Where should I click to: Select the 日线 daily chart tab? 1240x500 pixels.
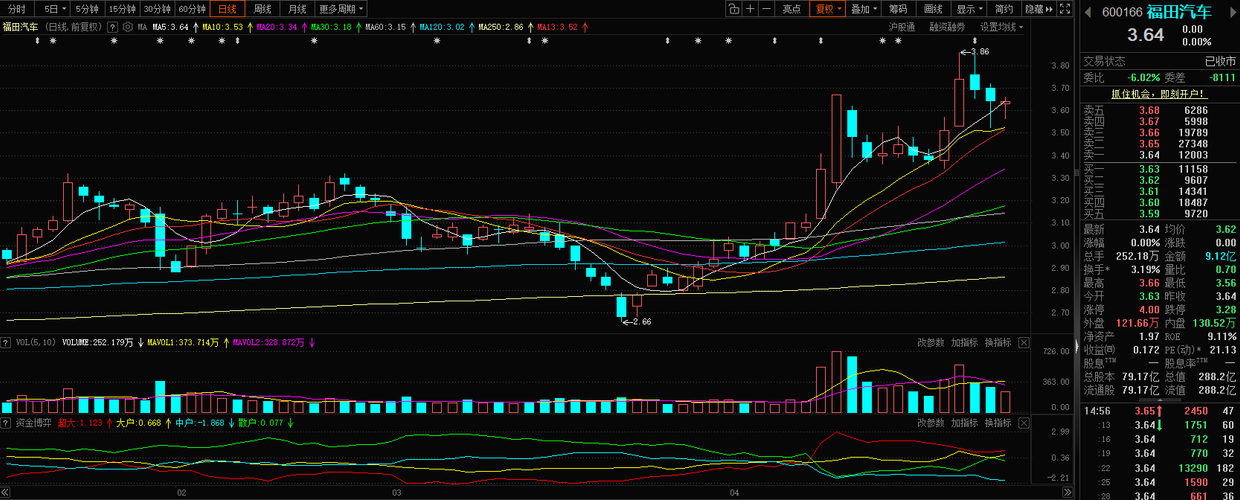[x=227, y=9]
